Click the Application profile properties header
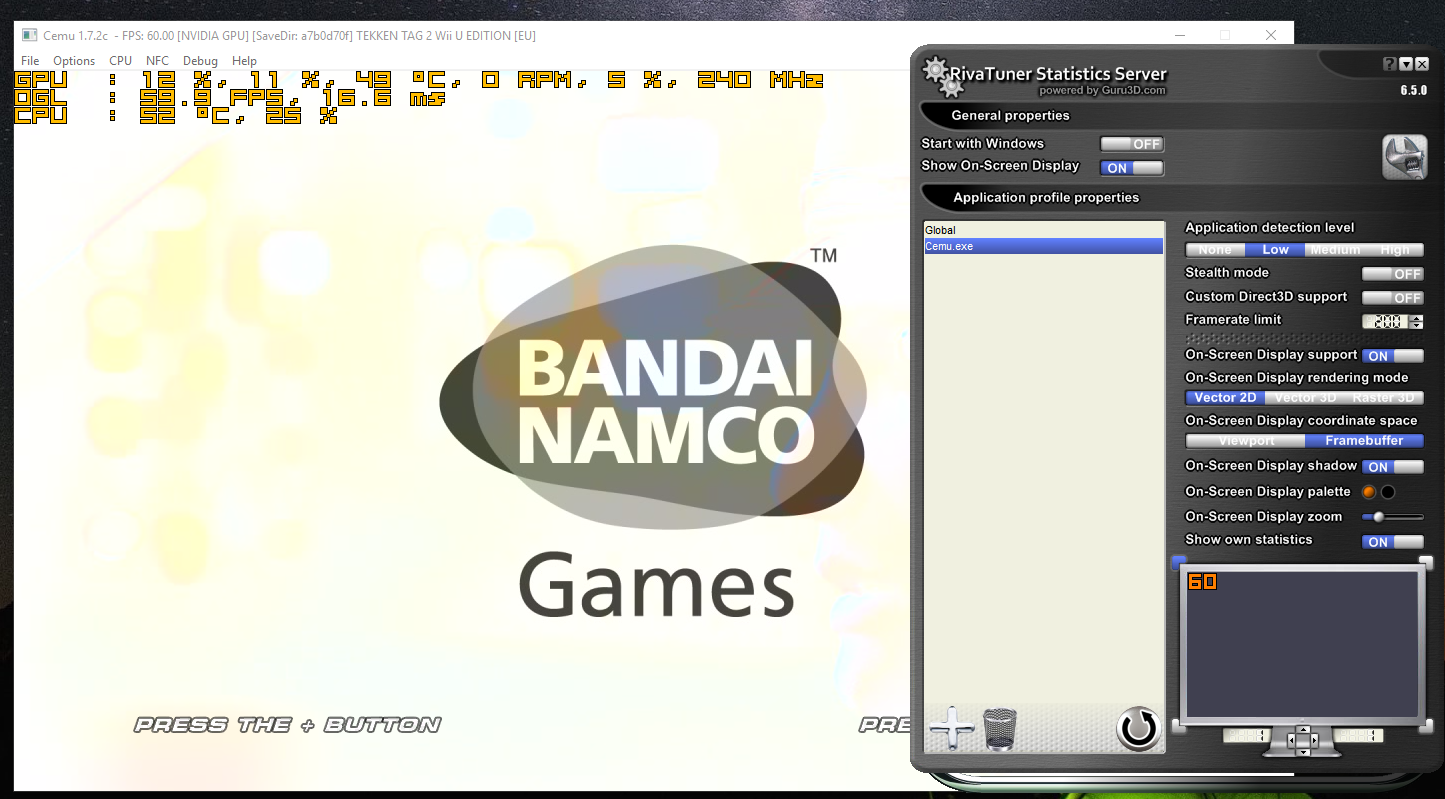 click(x=1046, y=198)
